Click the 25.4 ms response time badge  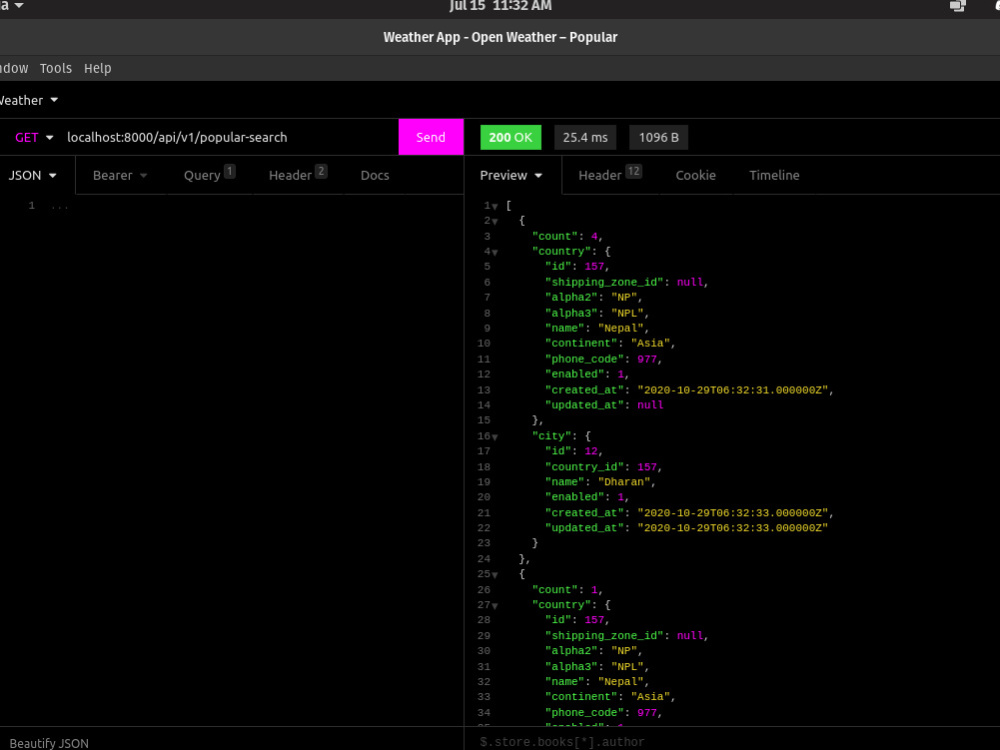pyautogui.click(x=585, y=137)
